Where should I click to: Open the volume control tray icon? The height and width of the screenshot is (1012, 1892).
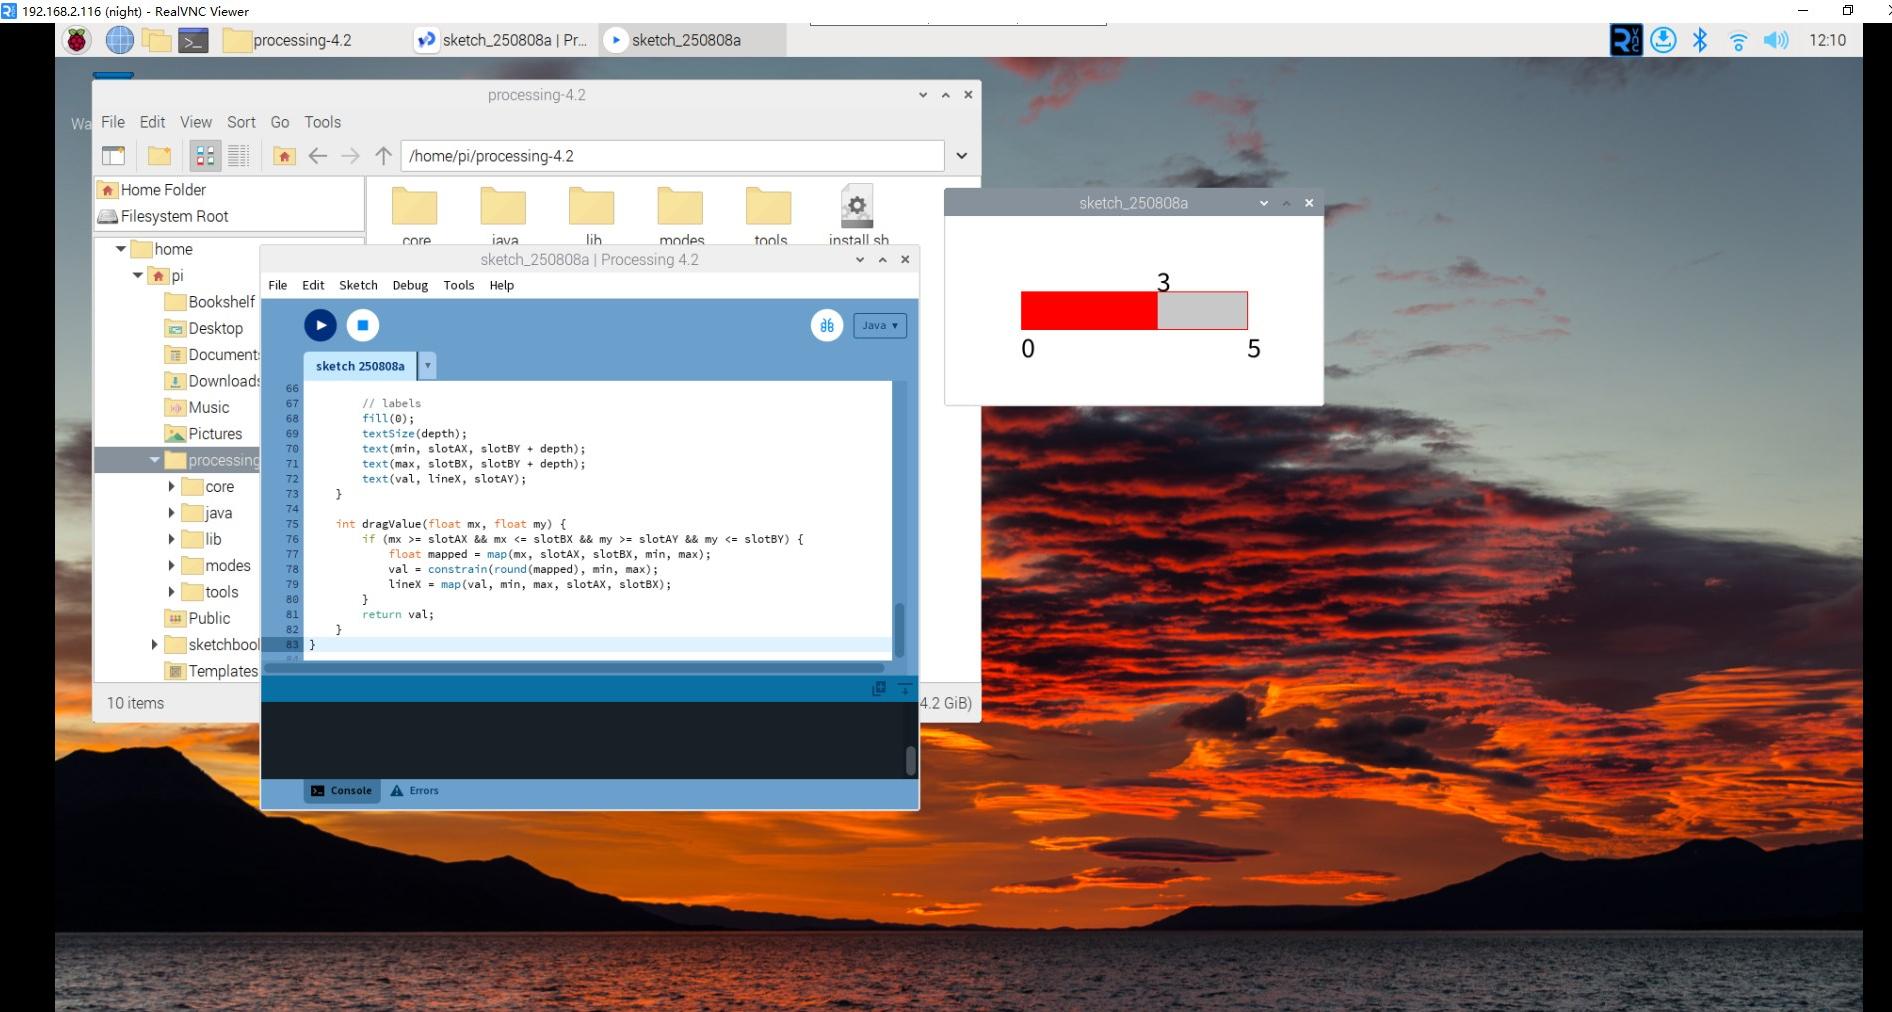click(x=1776, y=40)
